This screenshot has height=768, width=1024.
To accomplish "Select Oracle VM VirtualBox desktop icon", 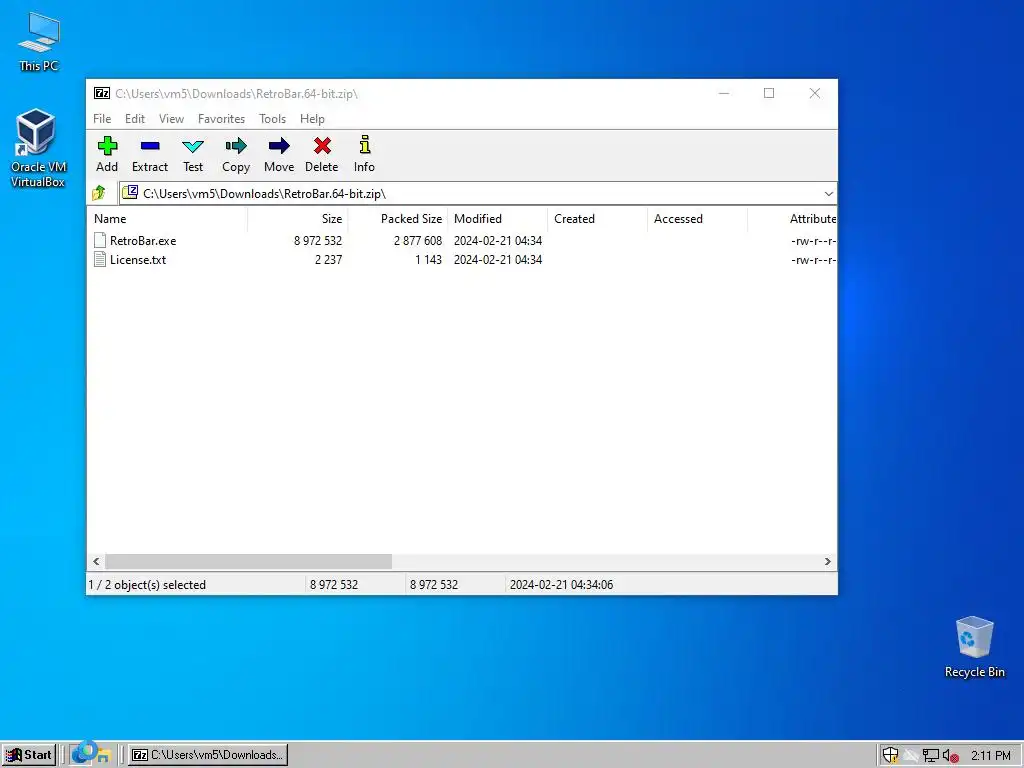I will (x=37, y=148).
